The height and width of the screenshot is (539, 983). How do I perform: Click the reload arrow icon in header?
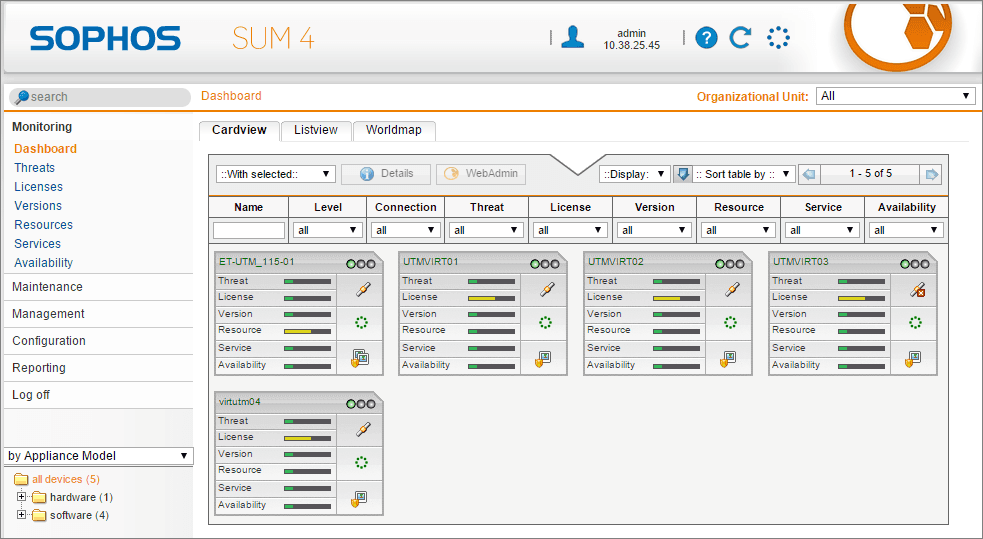[x=740, y=38]
